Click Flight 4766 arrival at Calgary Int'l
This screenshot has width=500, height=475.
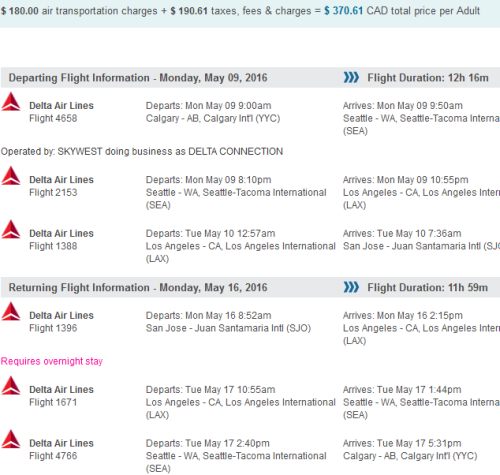click(410, 449)
